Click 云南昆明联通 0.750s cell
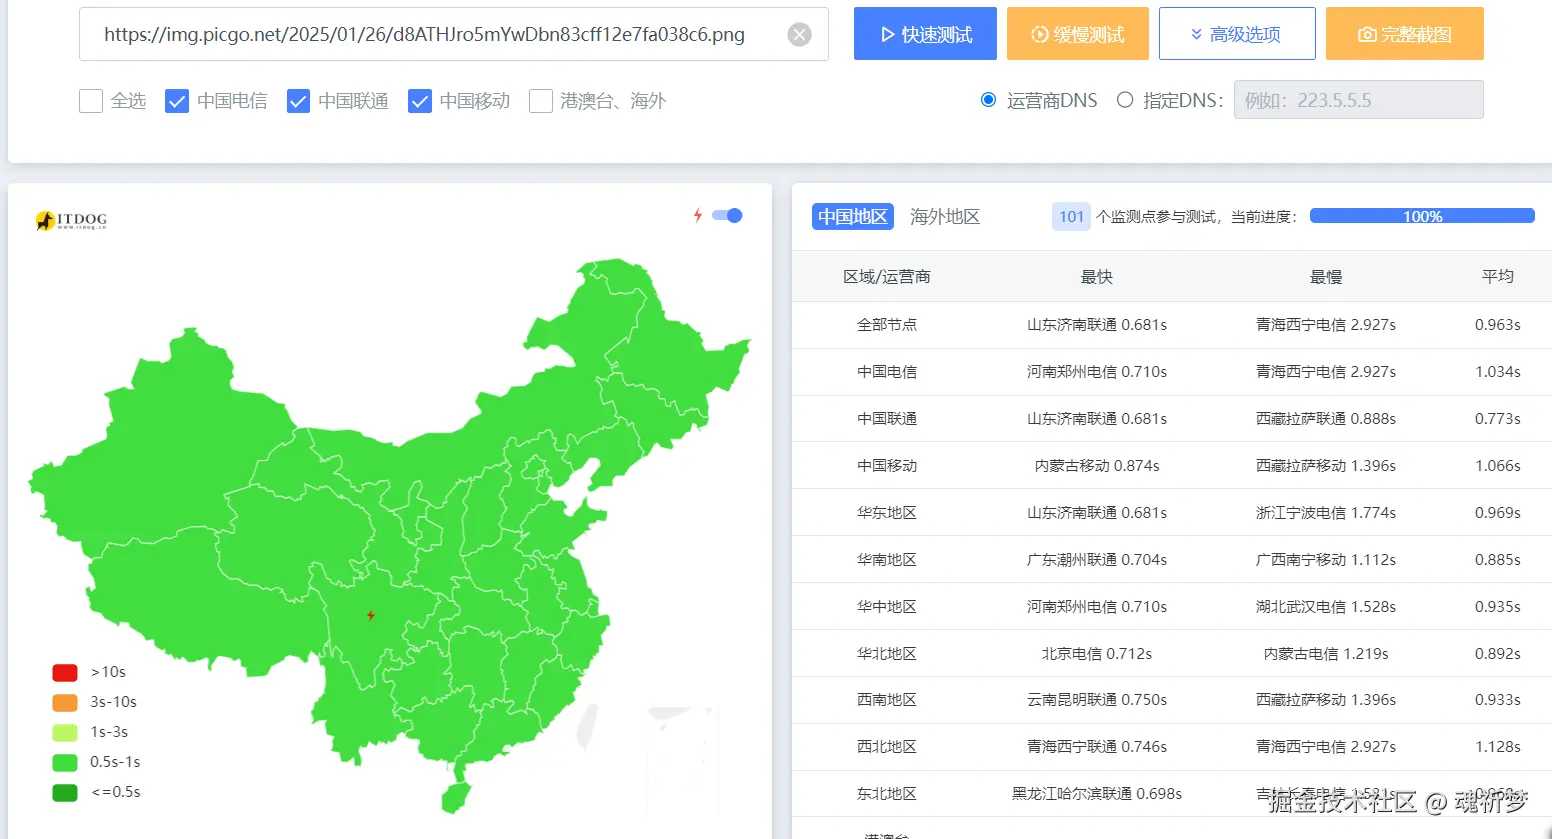 click(1097, 700)
